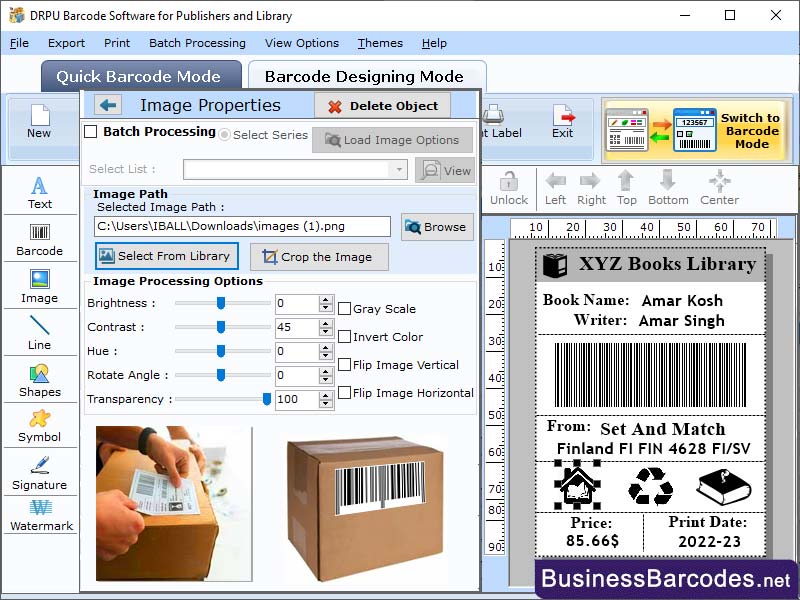The height and width of the screenshot is (600, 800).
Task: Click the Browse button for image path
Action: [437, 227]
